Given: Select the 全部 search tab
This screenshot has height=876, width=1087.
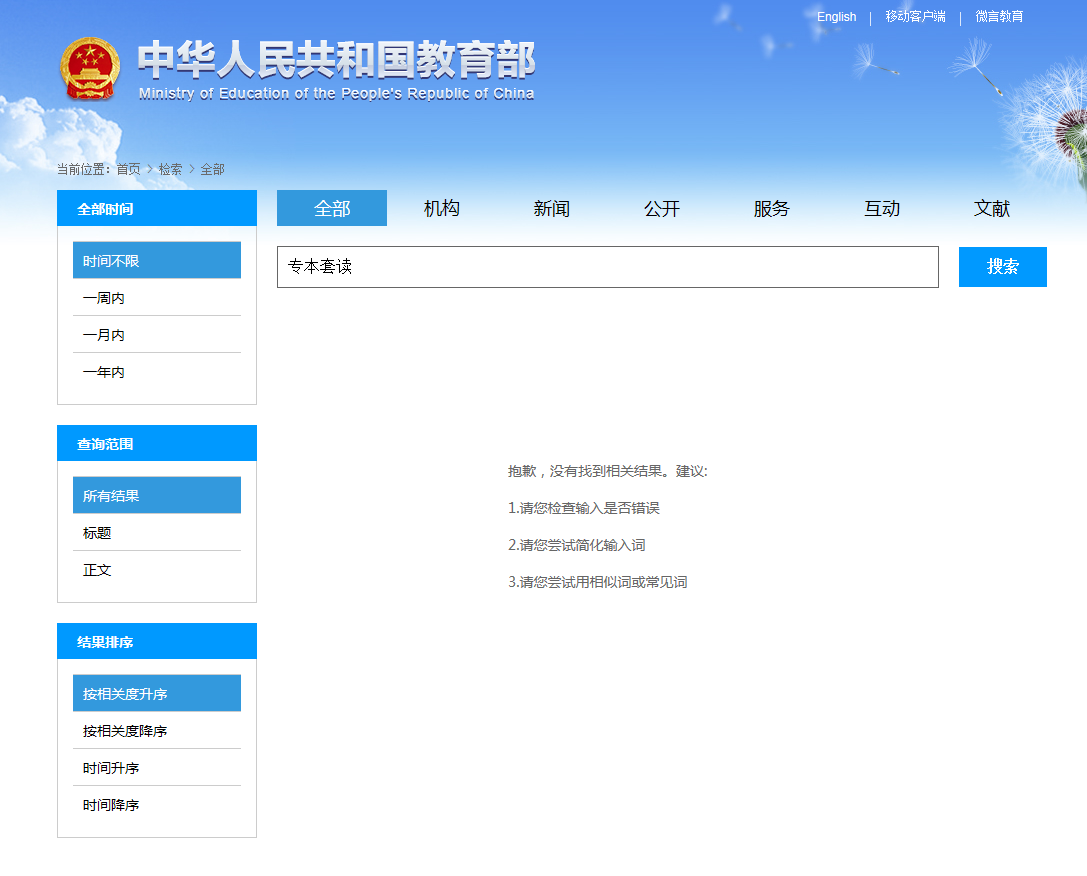Looking at the screenshot, I should tap(332, 208).
